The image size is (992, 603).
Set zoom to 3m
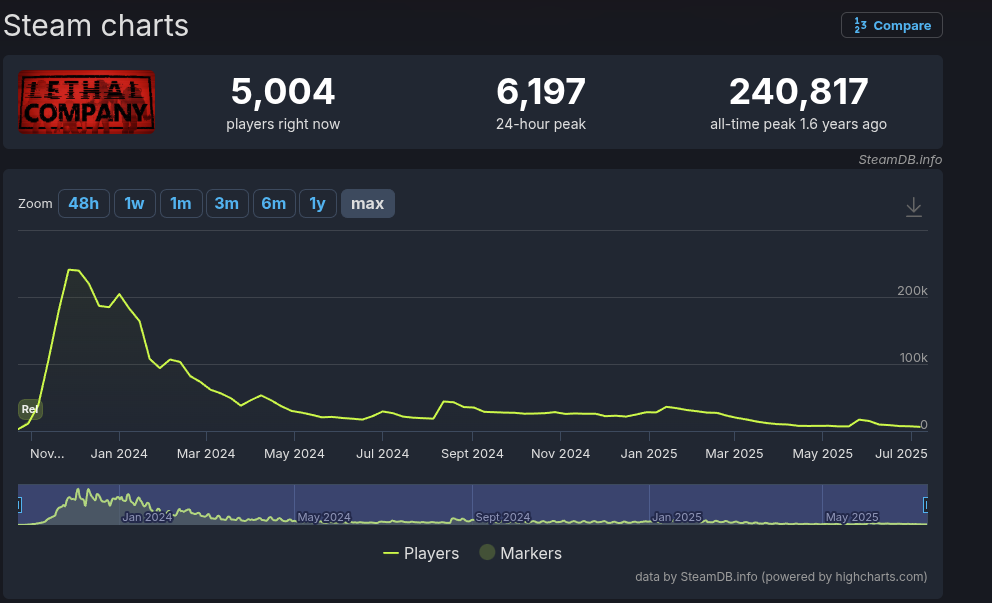226,204
